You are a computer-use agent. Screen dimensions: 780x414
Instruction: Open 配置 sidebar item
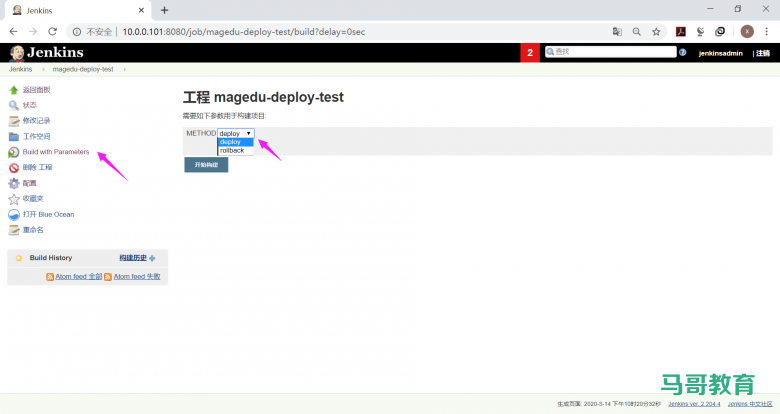29,183
